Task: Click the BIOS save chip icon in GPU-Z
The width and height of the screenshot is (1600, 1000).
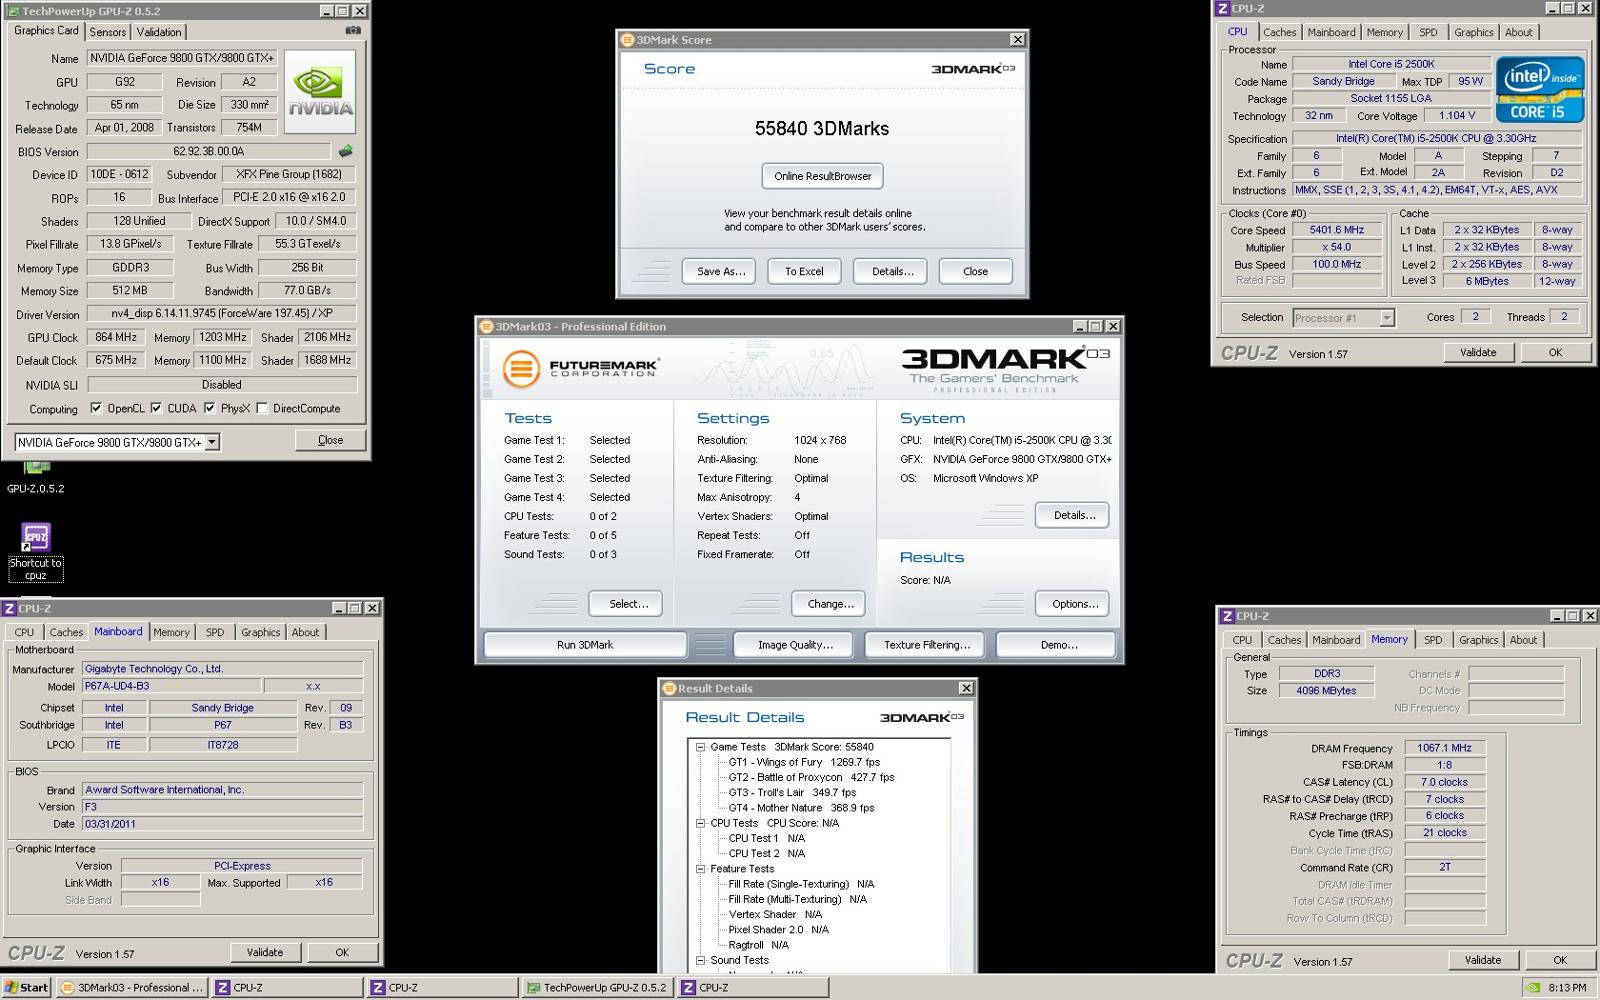Action: point(345,151)
